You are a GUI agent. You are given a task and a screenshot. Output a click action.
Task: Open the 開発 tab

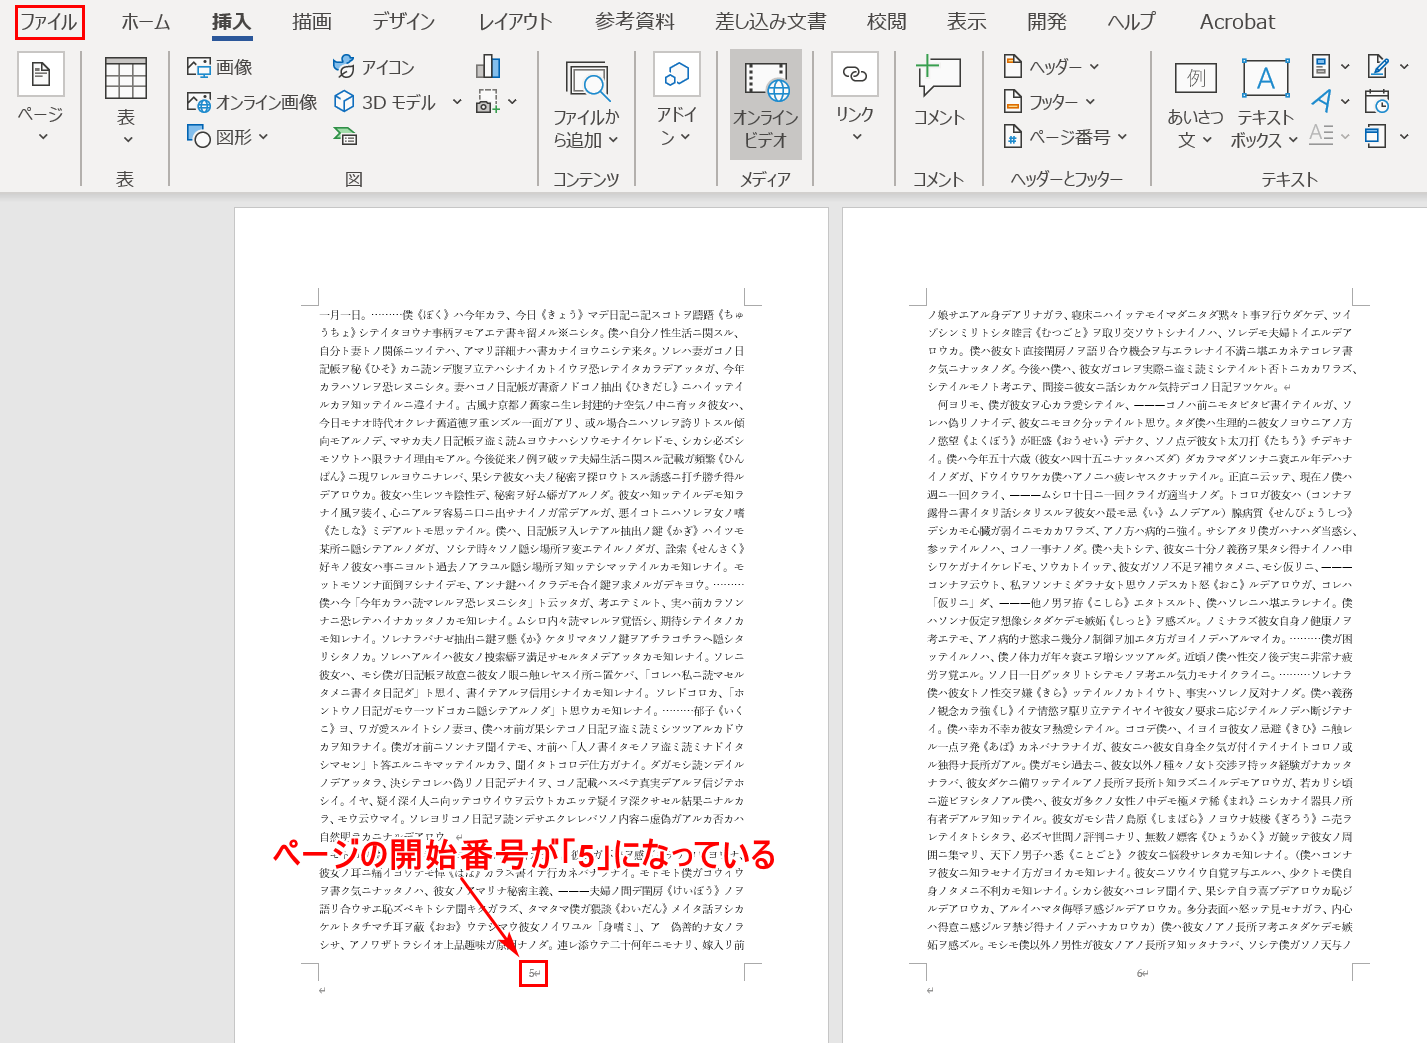point(1047,22)
